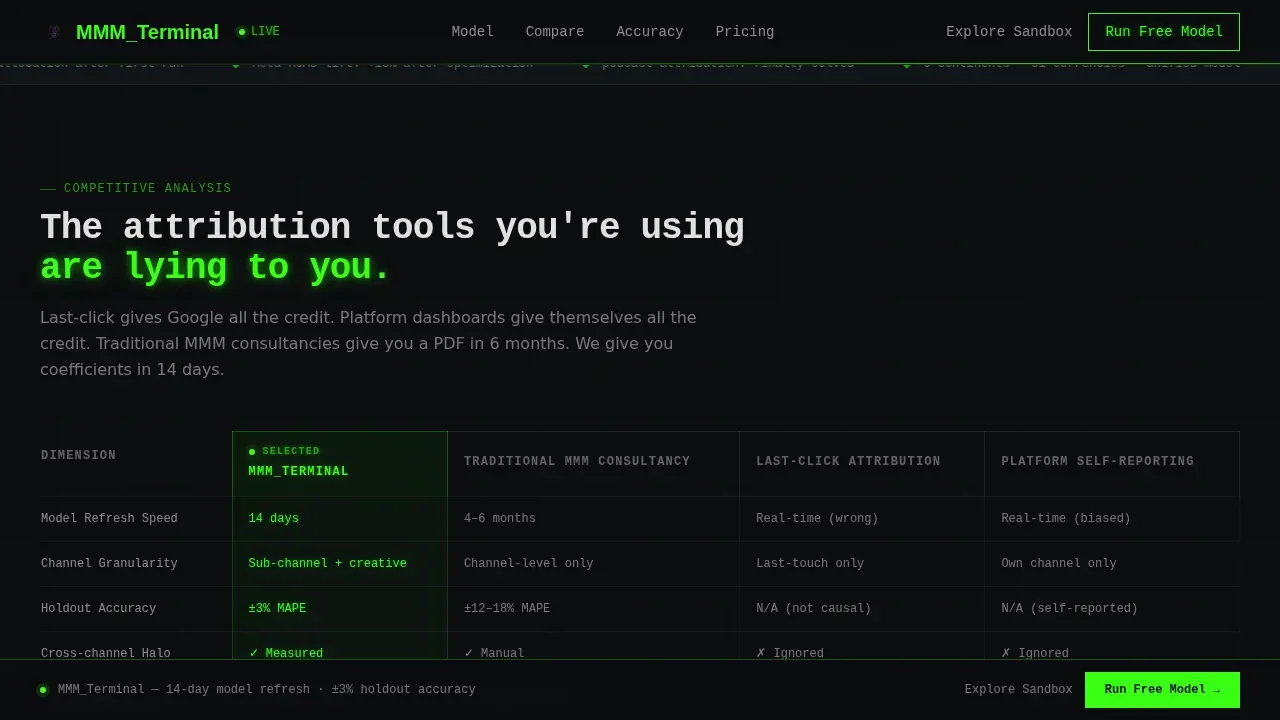Viewport: 1280px width, 720px height.
Task: Click the Traditional MMM Consultancy column header
Action: tap(593, 464)
